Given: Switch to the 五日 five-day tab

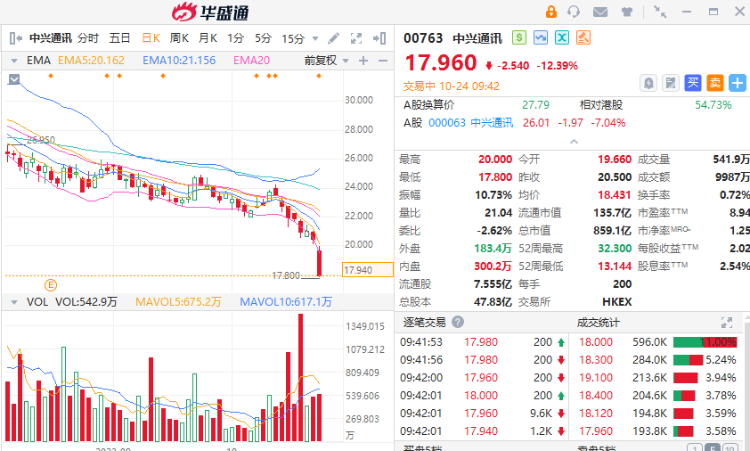Looking at the screenshot, I should (x=120, y=38).
